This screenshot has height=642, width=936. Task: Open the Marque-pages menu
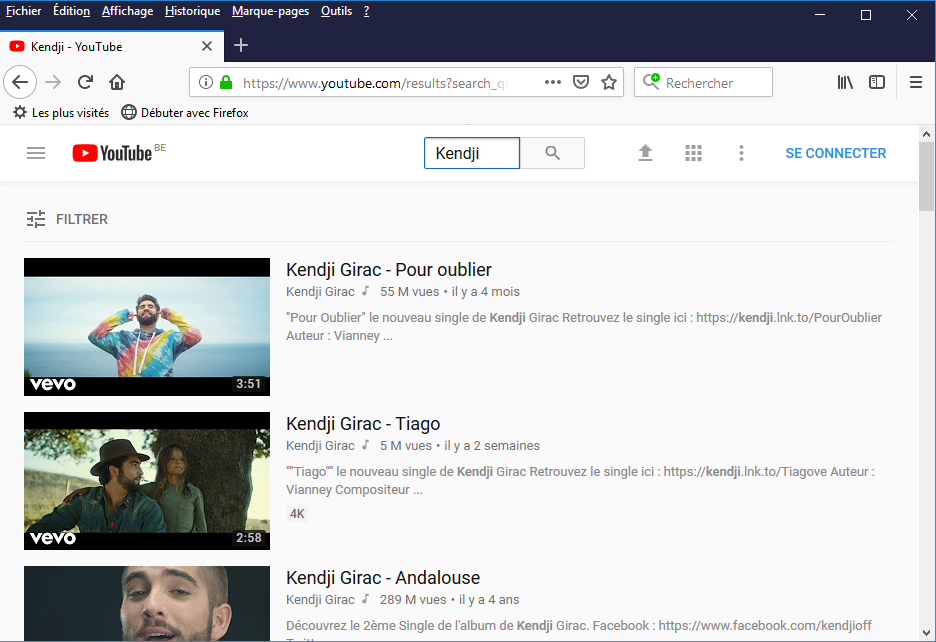(270, 11)
